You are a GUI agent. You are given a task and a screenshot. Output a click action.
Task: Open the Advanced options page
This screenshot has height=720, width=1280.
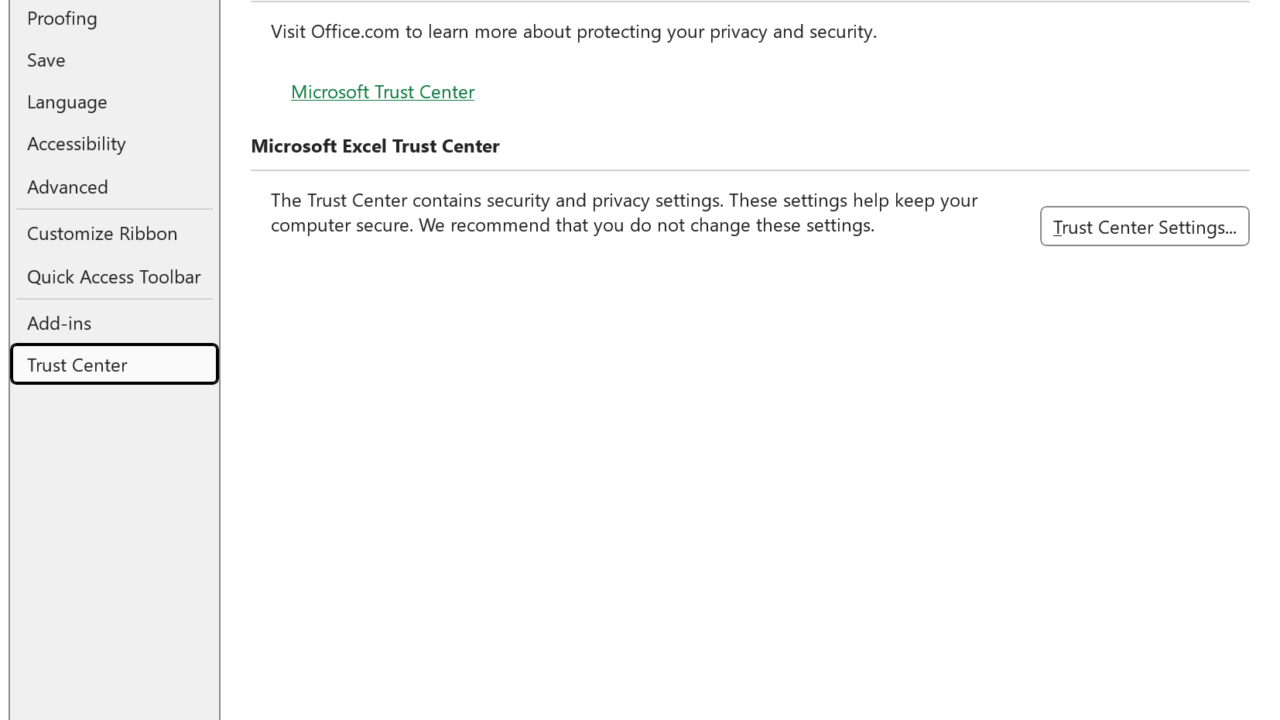67,187
